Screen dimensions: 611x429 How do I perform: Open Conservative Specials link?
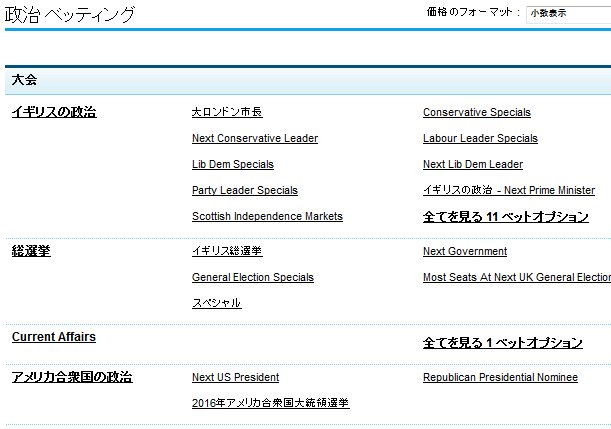(x=477, y=113)
